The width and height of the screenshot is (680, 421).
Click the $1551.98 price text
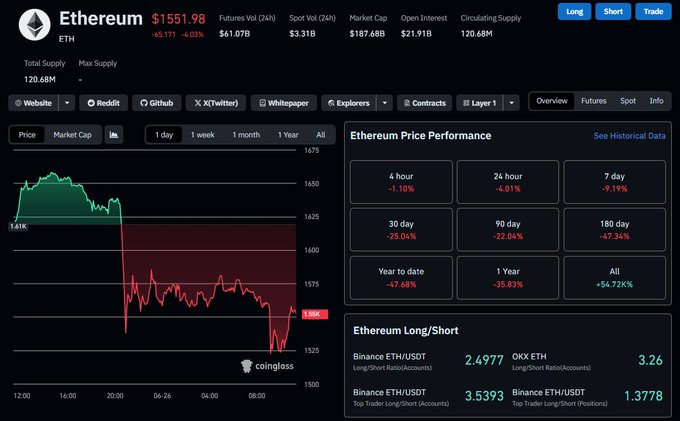178,19
